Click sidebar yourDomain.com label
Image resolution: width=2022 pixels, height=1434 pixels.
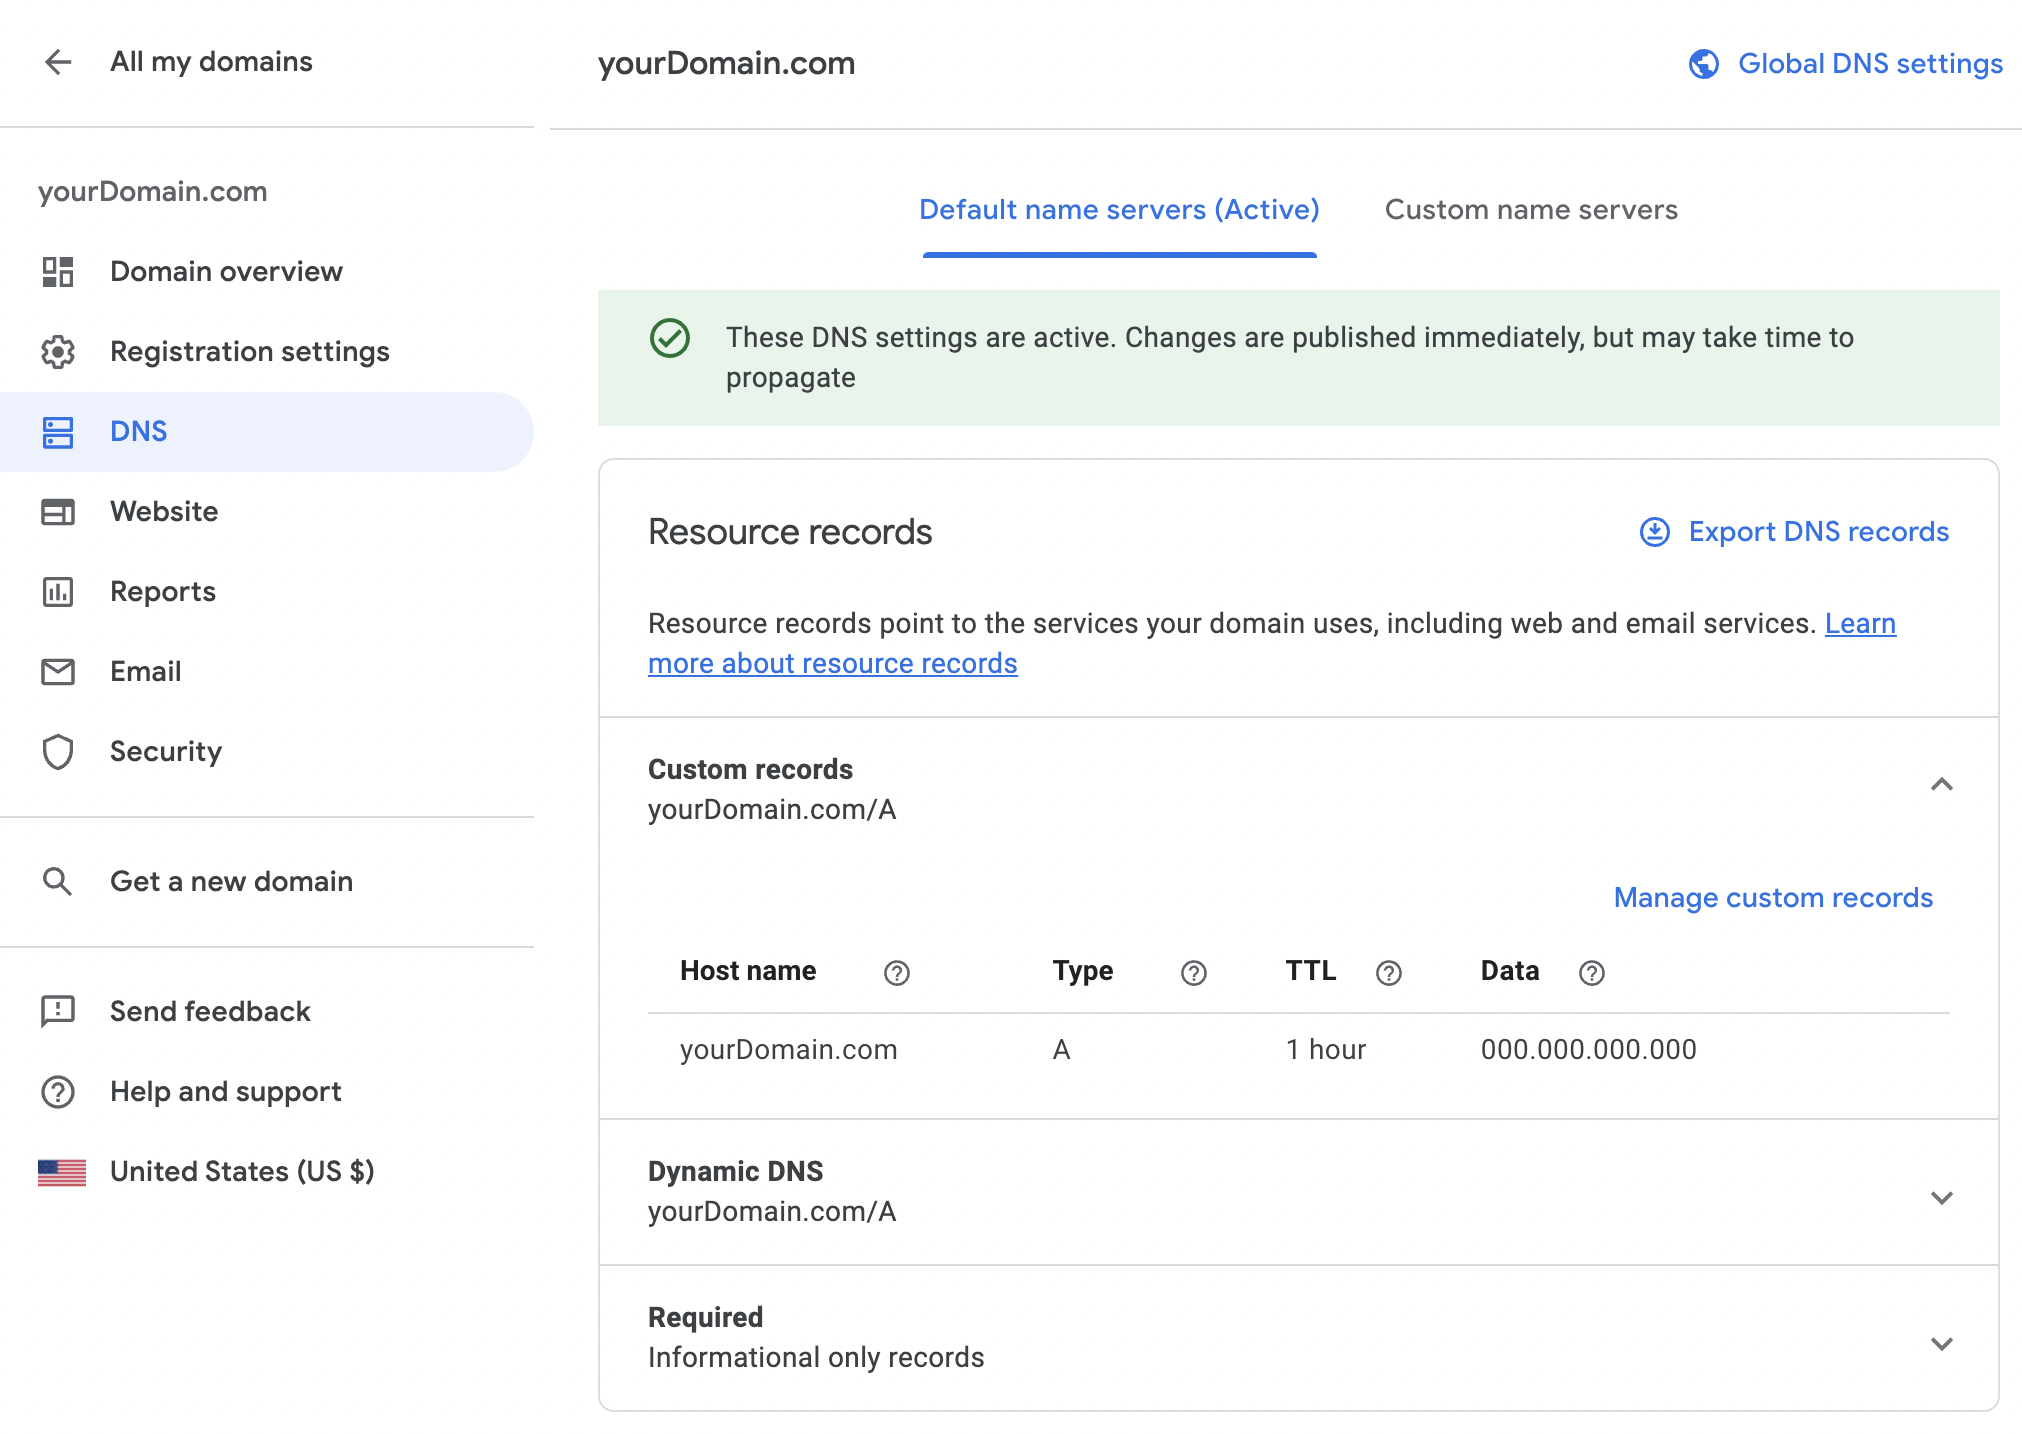point(153,192)
